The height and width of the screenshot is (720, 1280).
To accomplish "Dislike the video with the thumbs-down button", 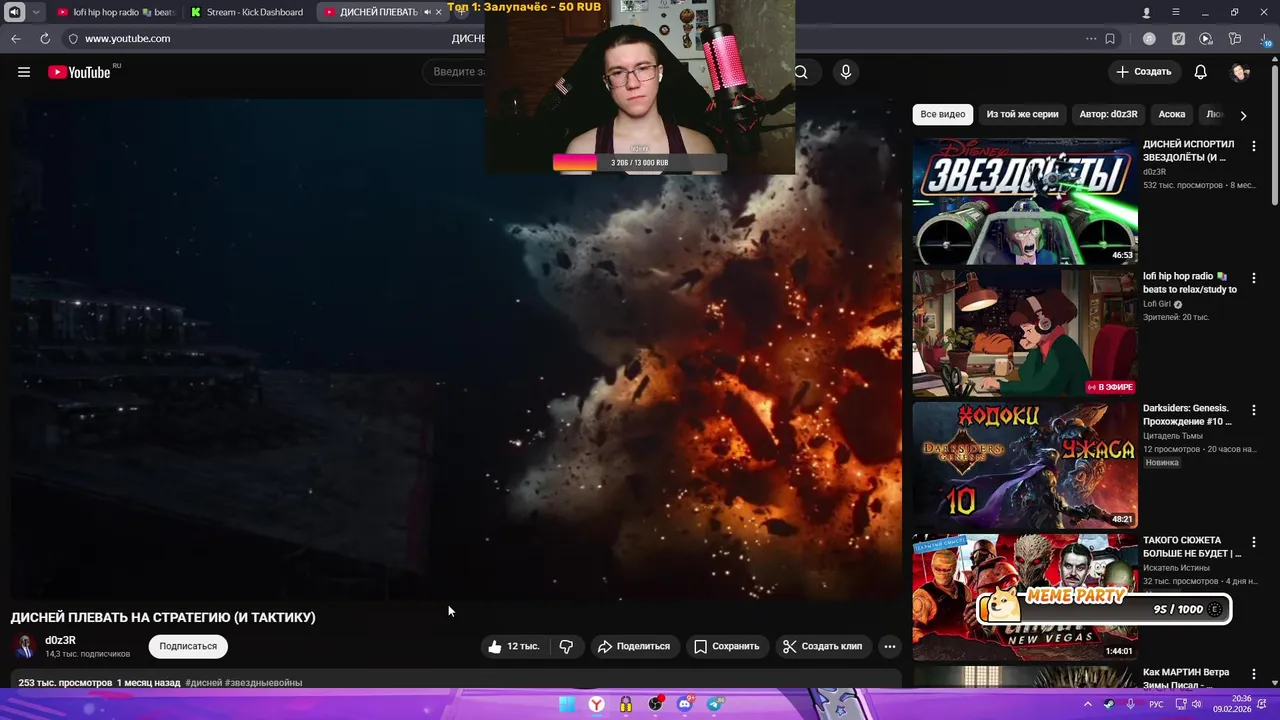I will (x=566, y=646).
